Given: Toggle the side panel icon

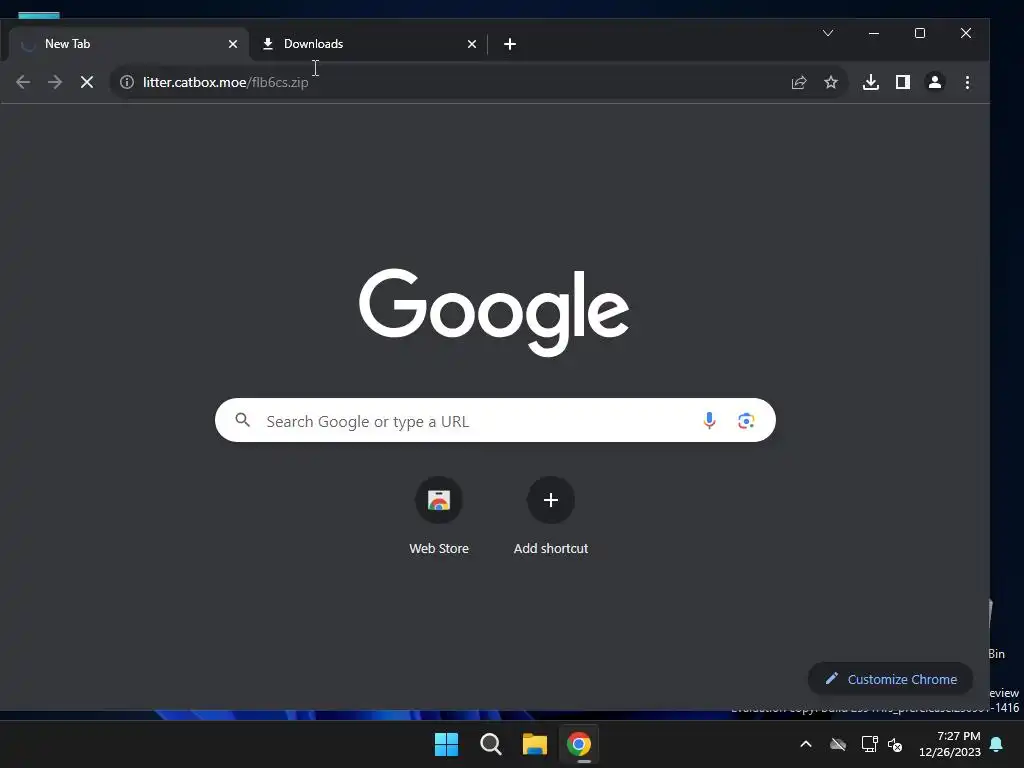Looking at the screenshot, I should (903, 82).
